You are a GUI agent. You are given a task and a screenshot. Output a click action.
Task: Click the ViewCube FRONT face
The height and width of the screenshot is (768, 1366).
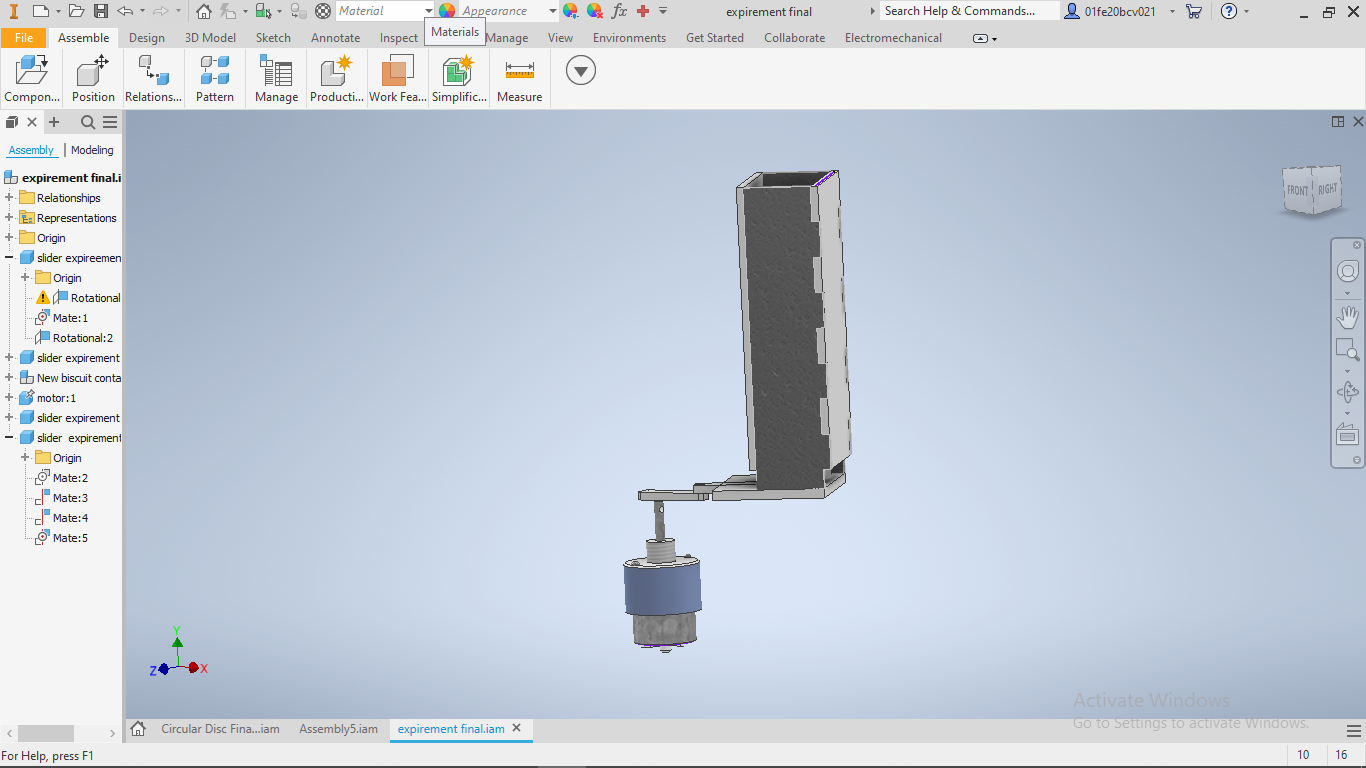pos(1297,190)
